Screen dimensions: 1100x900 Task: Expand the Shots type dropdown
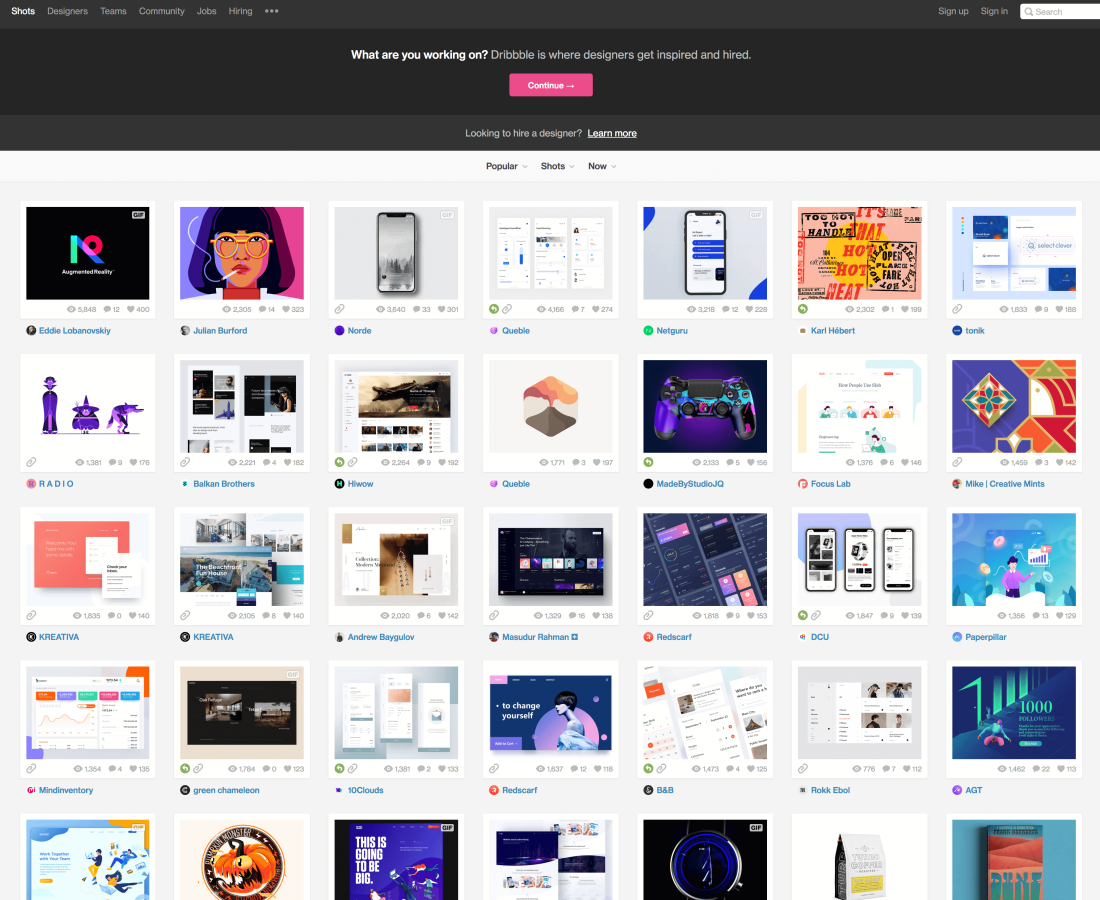tap(557, 166)
